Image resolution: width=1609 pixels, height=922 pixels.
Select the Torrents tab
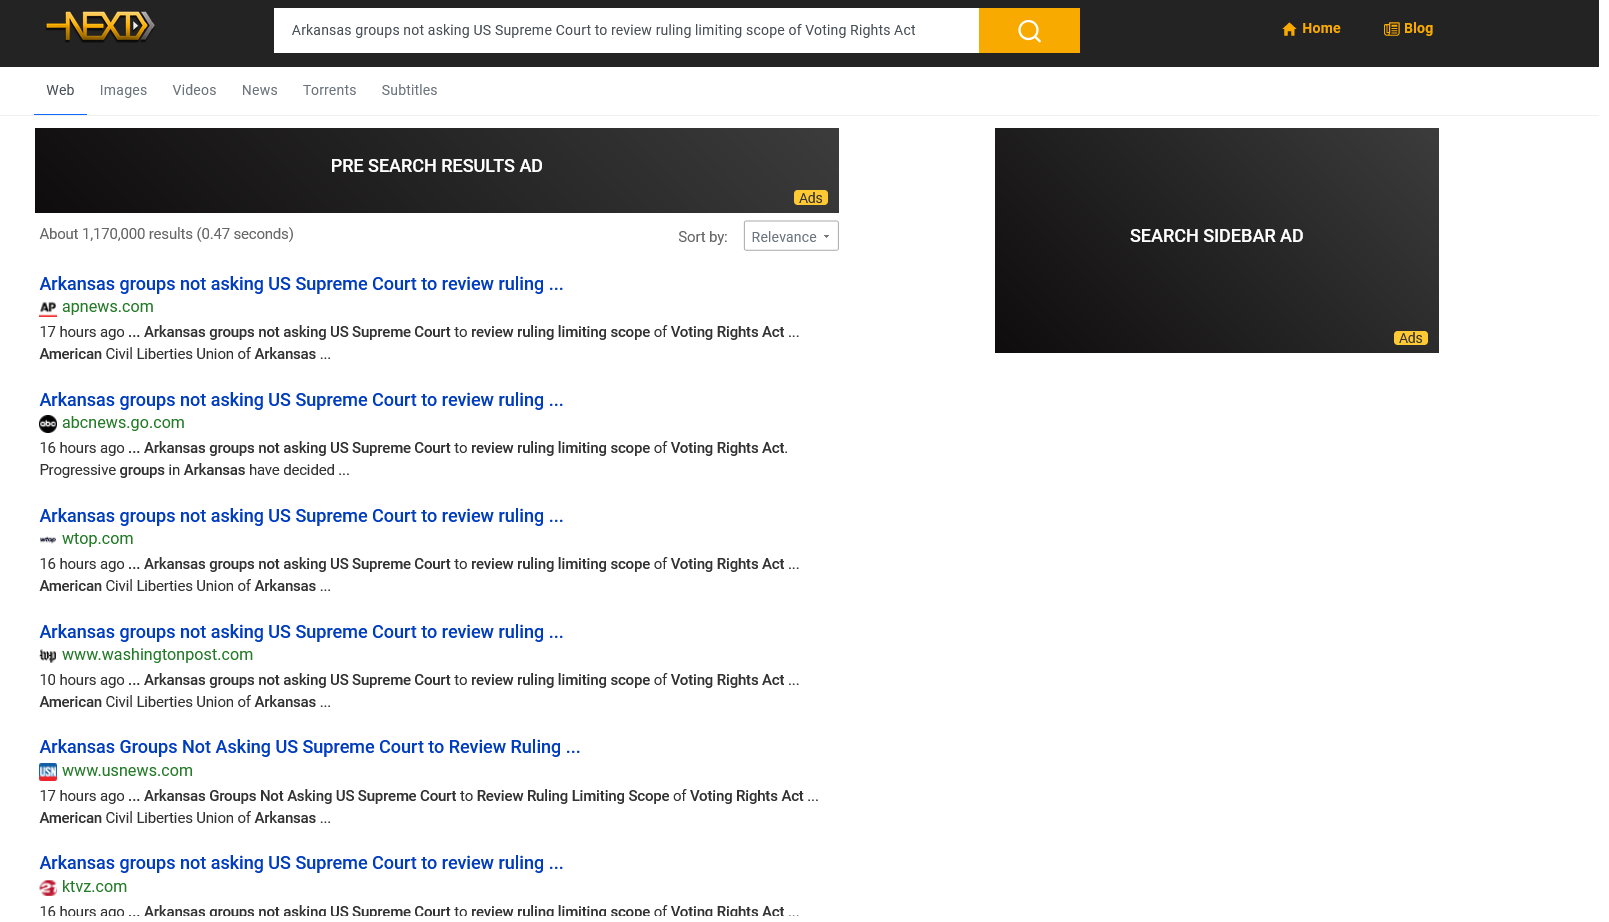329,90
